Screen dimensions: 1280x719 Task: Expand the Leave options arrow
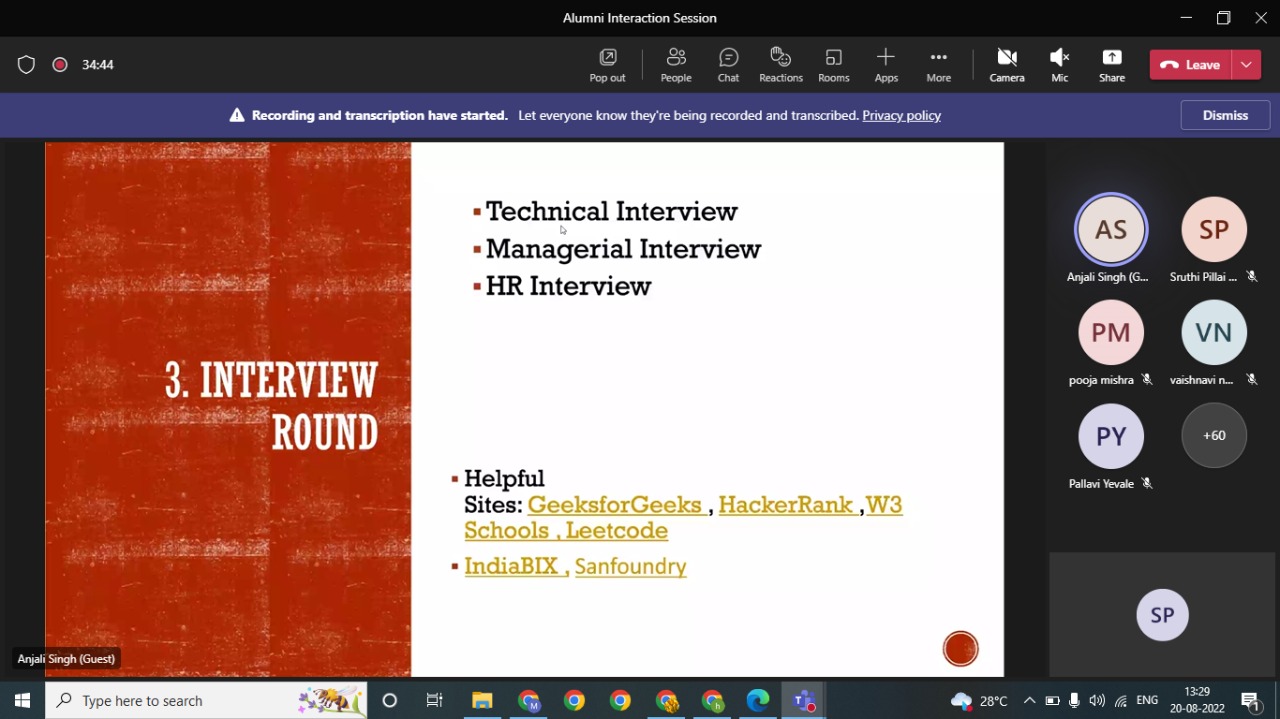(x=1246, y=65)
